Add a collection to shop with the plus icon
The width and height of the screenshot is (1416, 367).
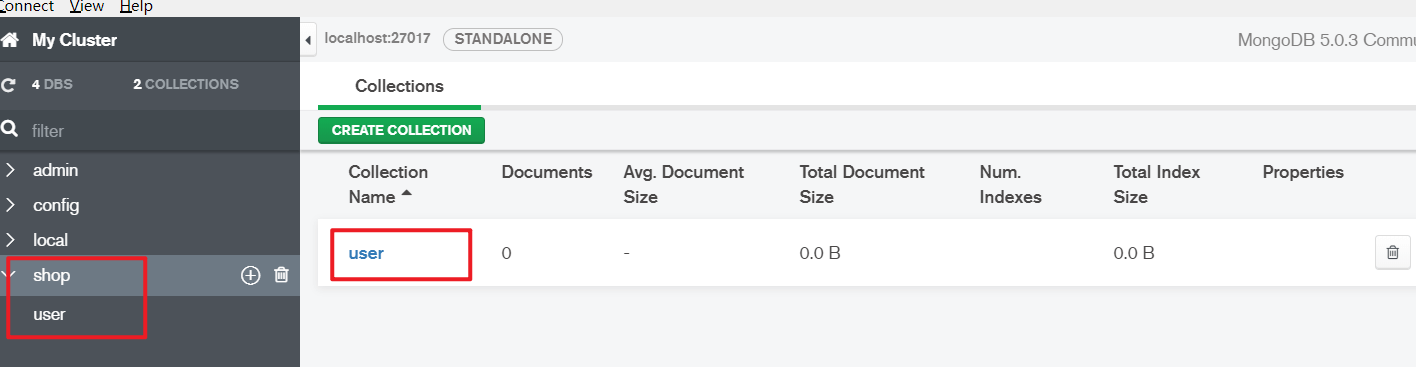(x=250, y=275)
